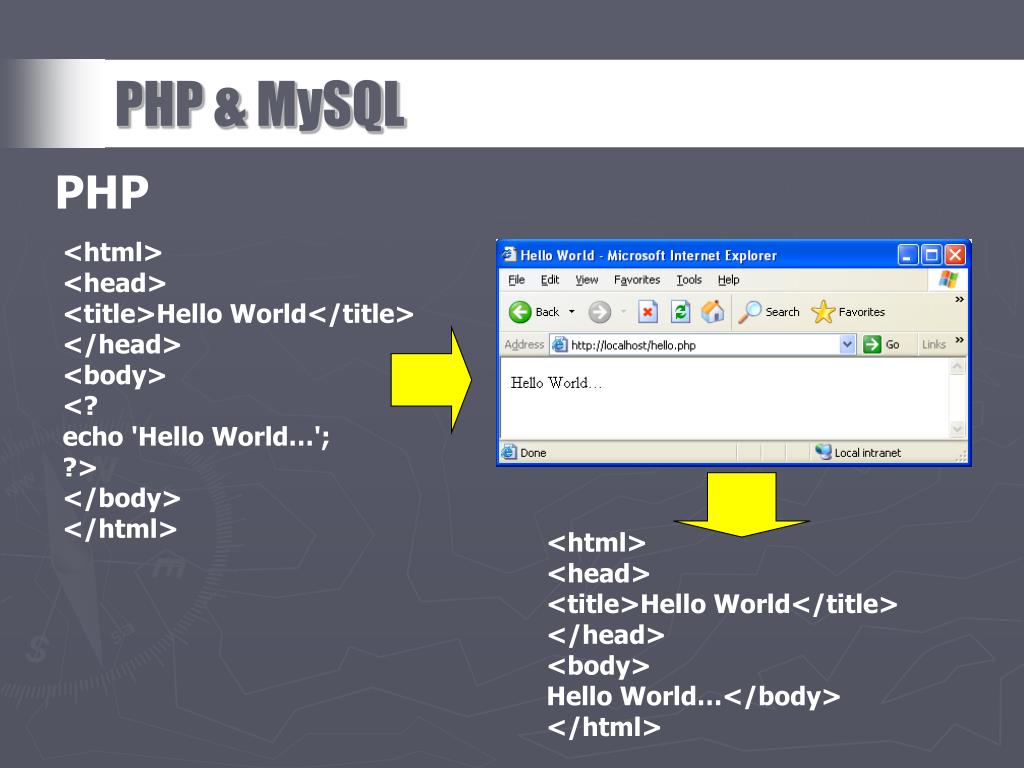Click the Local intranet zone icon
1024x768 pixels.
click(x=823, y=452)
